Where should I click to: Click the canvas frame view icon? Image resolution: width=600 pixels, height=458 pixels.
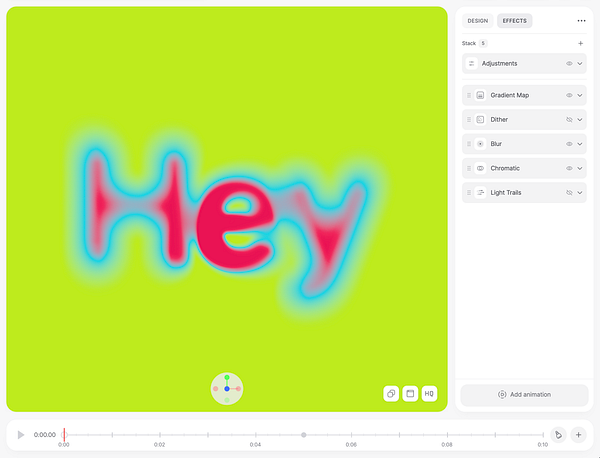[x=410, y=394]
